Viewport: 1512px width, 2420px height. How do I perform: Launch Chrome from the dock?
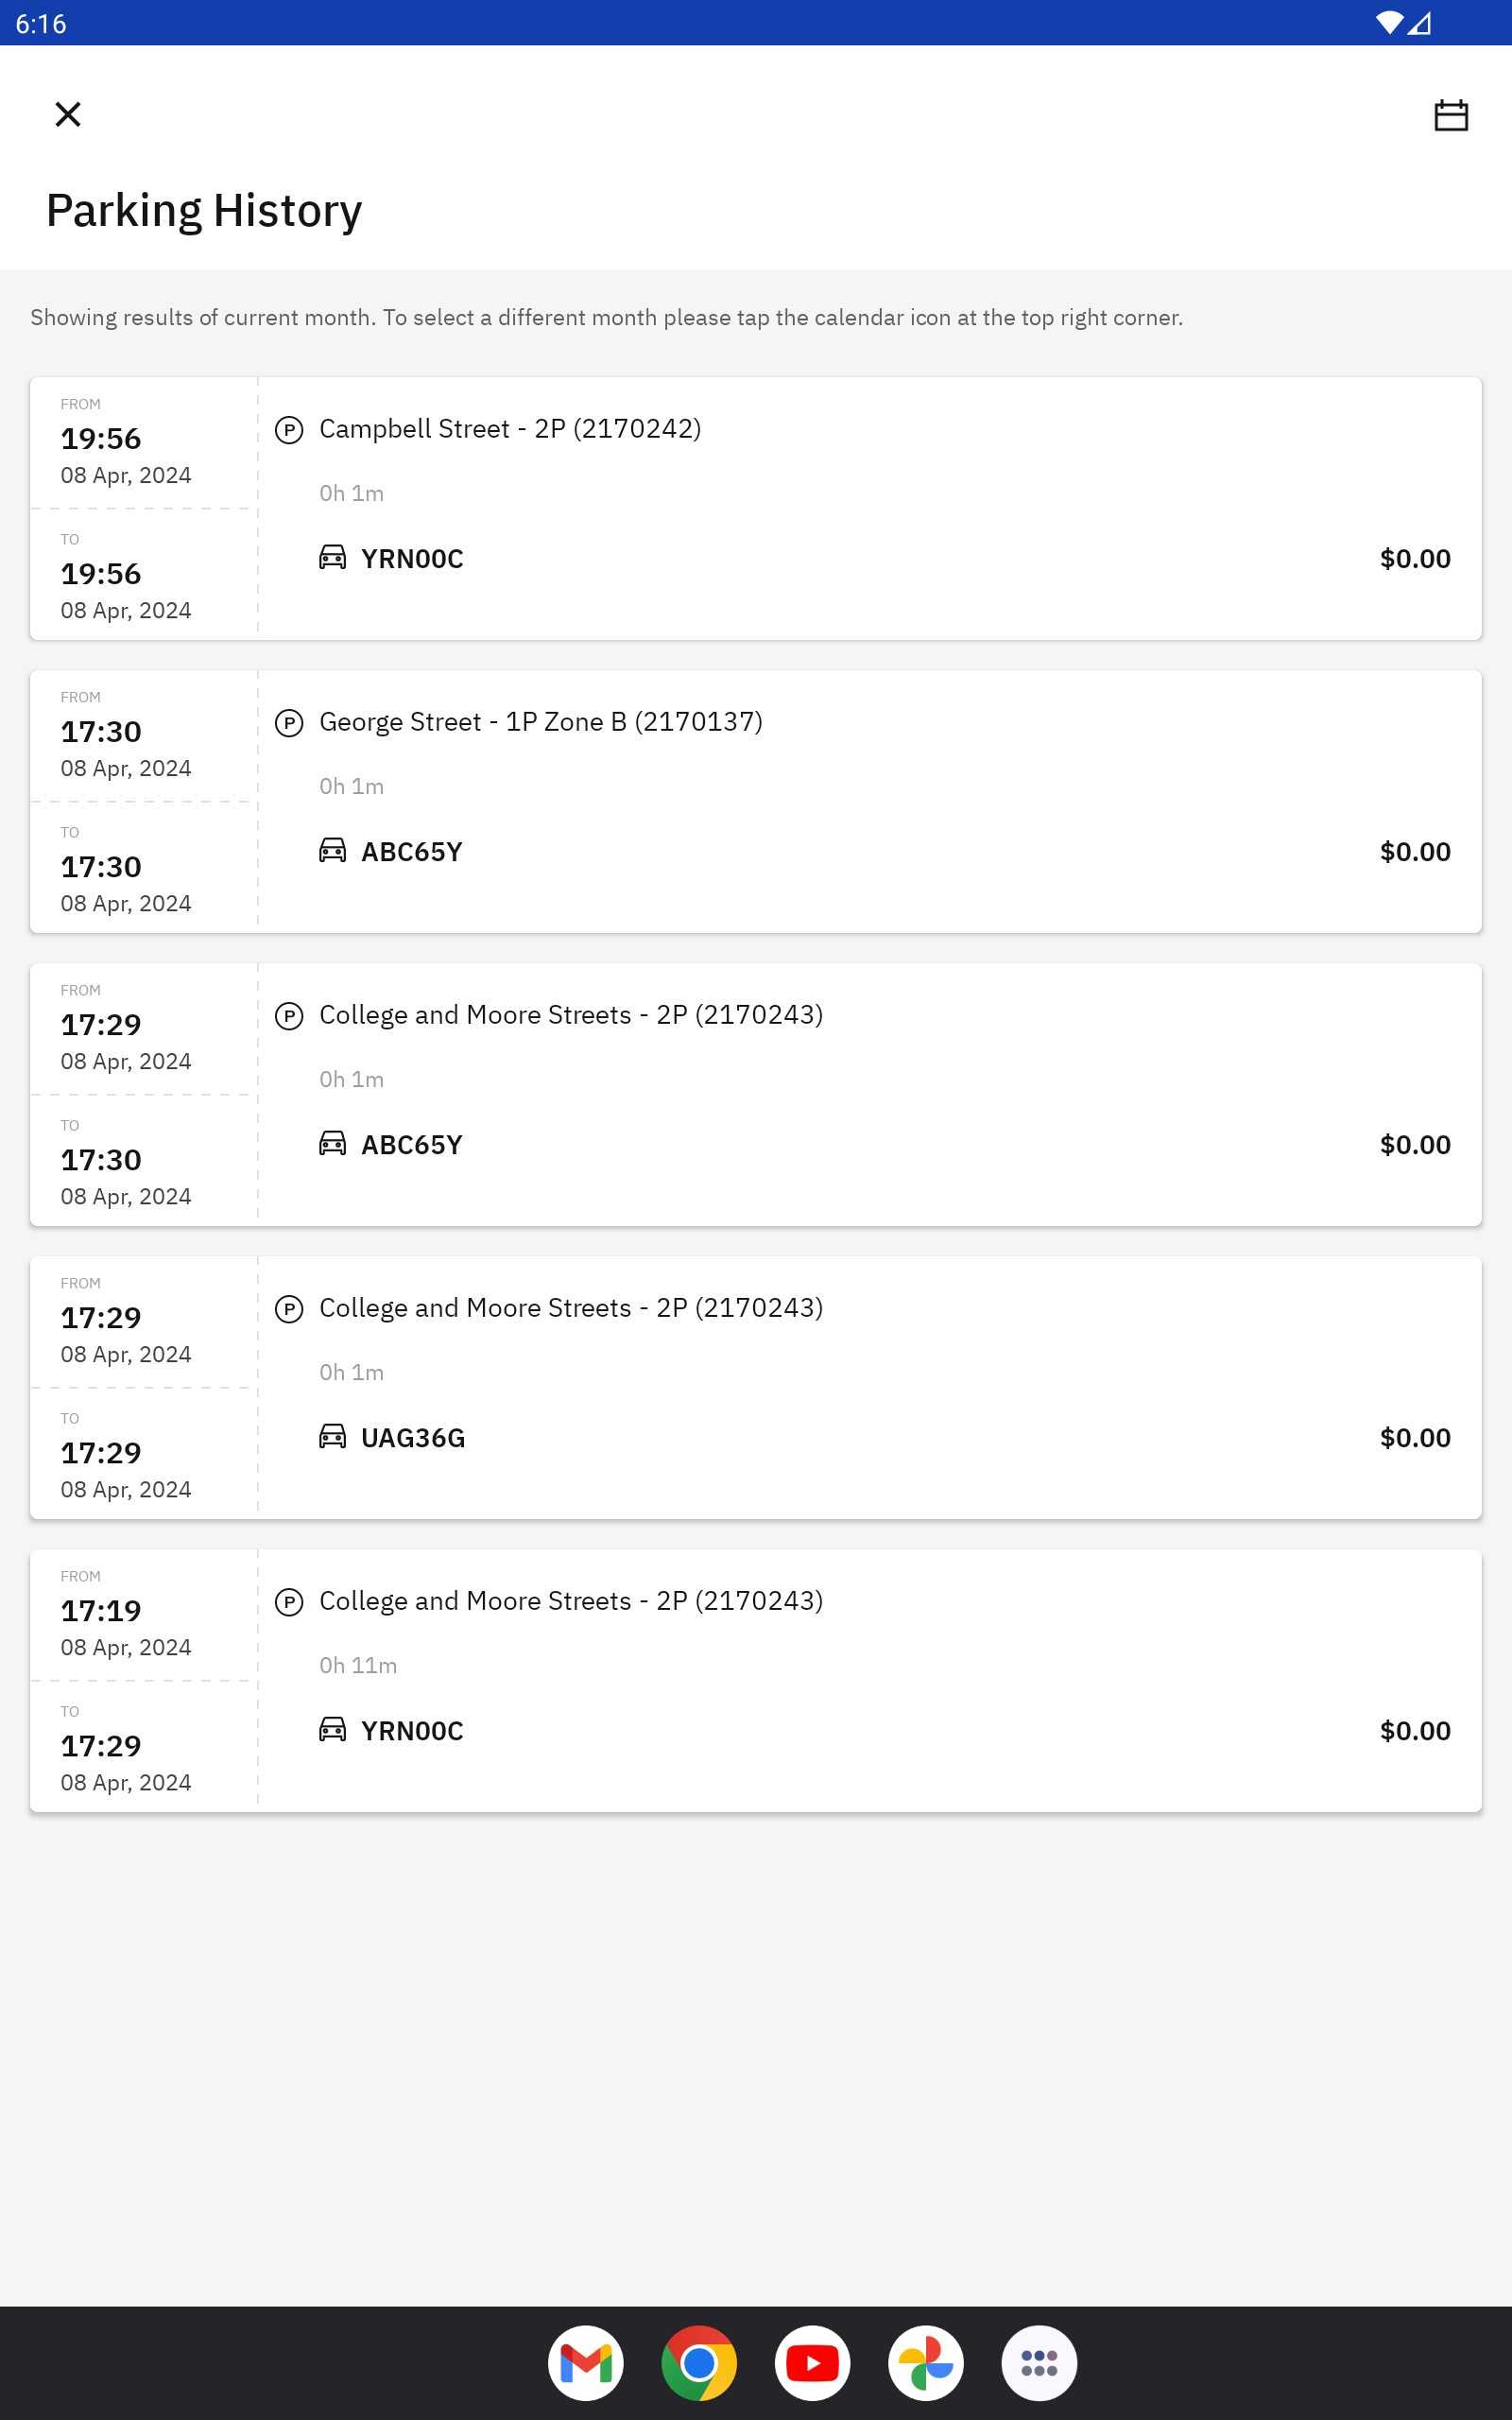point(699,2363)
